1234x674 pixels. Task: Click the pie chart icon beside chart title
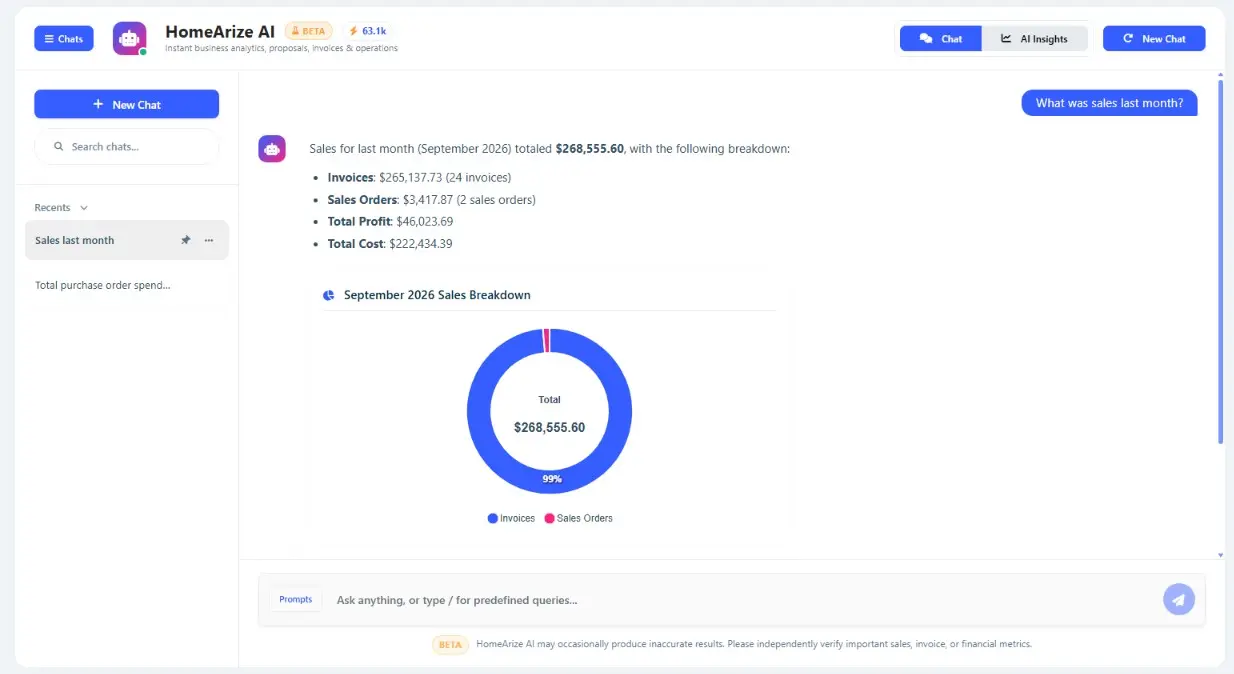(x=329, y=295)
